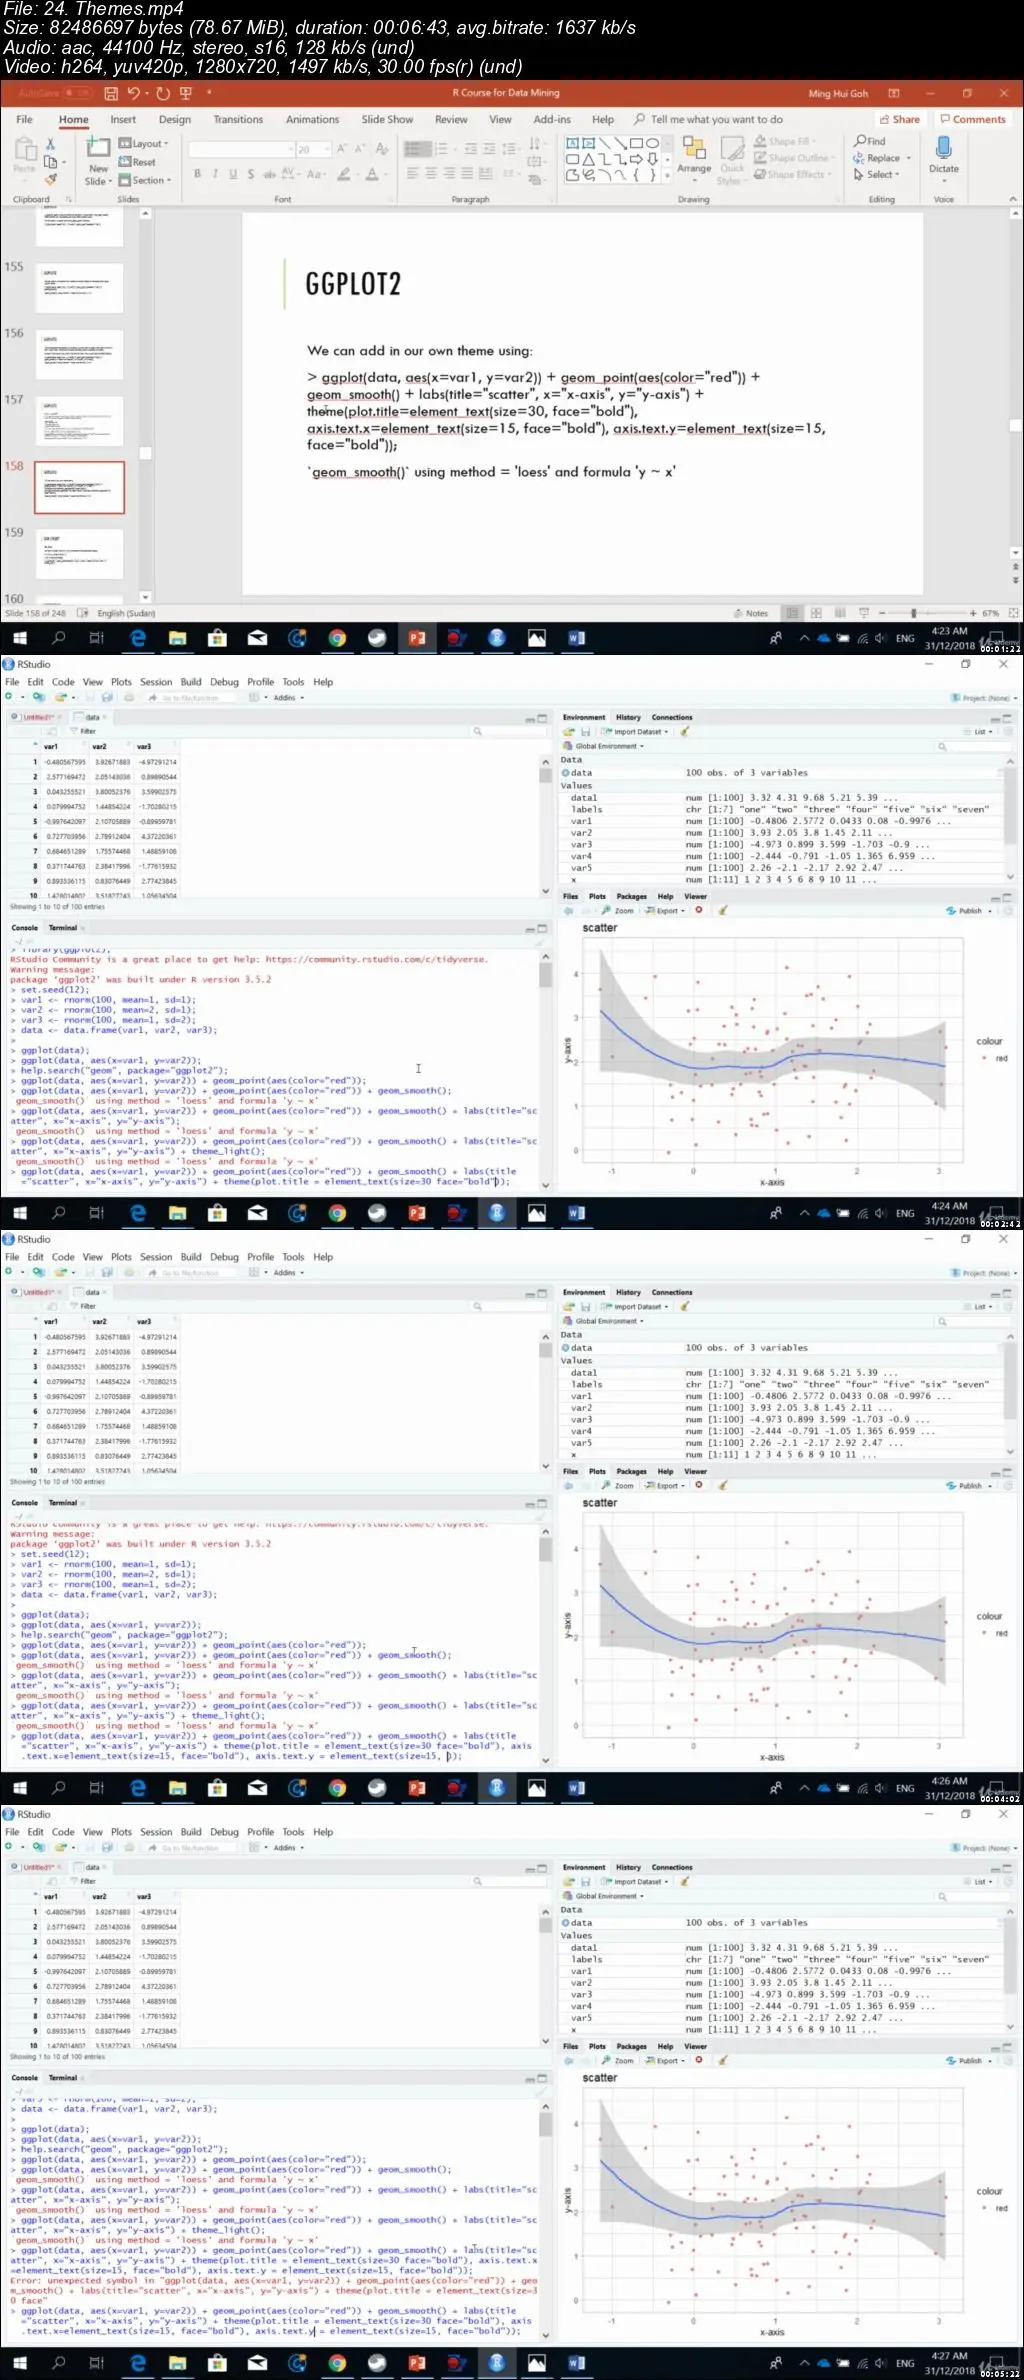Pick text highlight color in PowerPoint Font group
The image size is (1024, 2380).
tap(345, 174)
